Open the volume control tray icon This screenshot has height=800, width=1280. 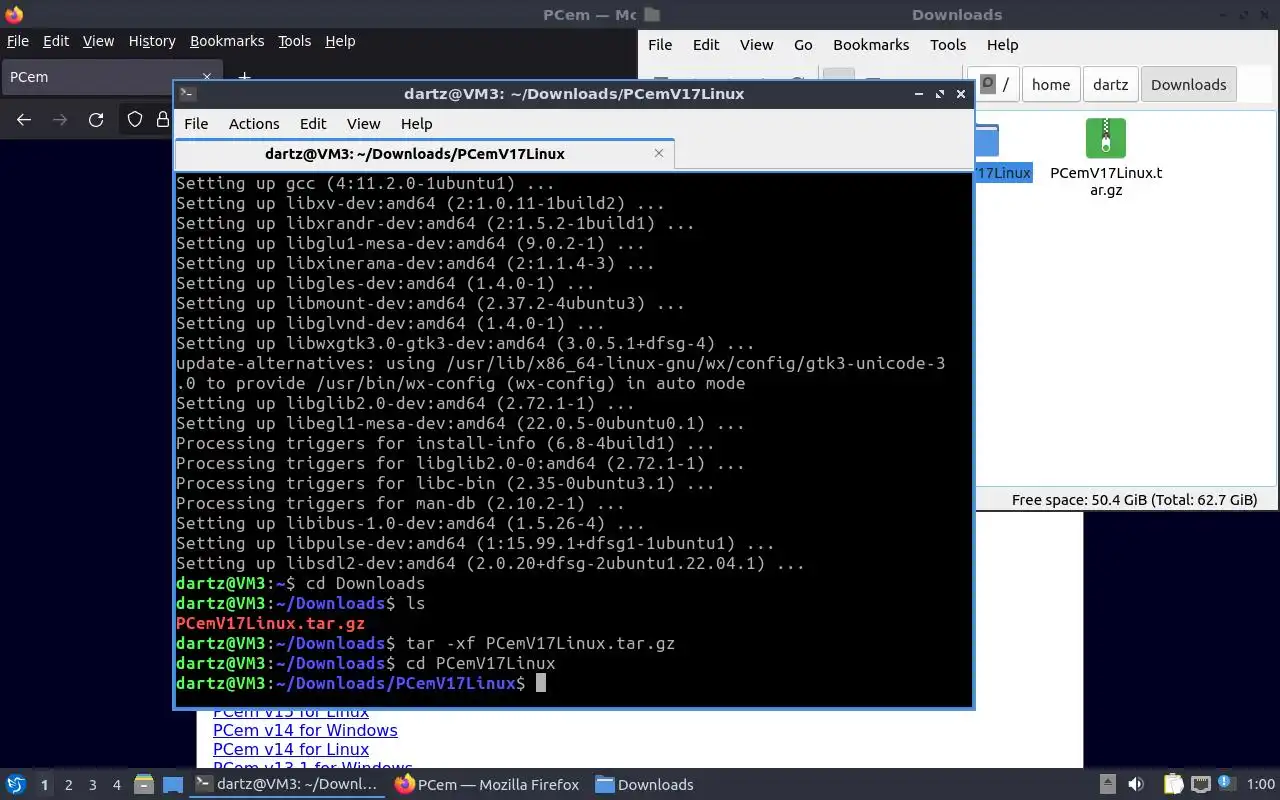(1136, 784)
